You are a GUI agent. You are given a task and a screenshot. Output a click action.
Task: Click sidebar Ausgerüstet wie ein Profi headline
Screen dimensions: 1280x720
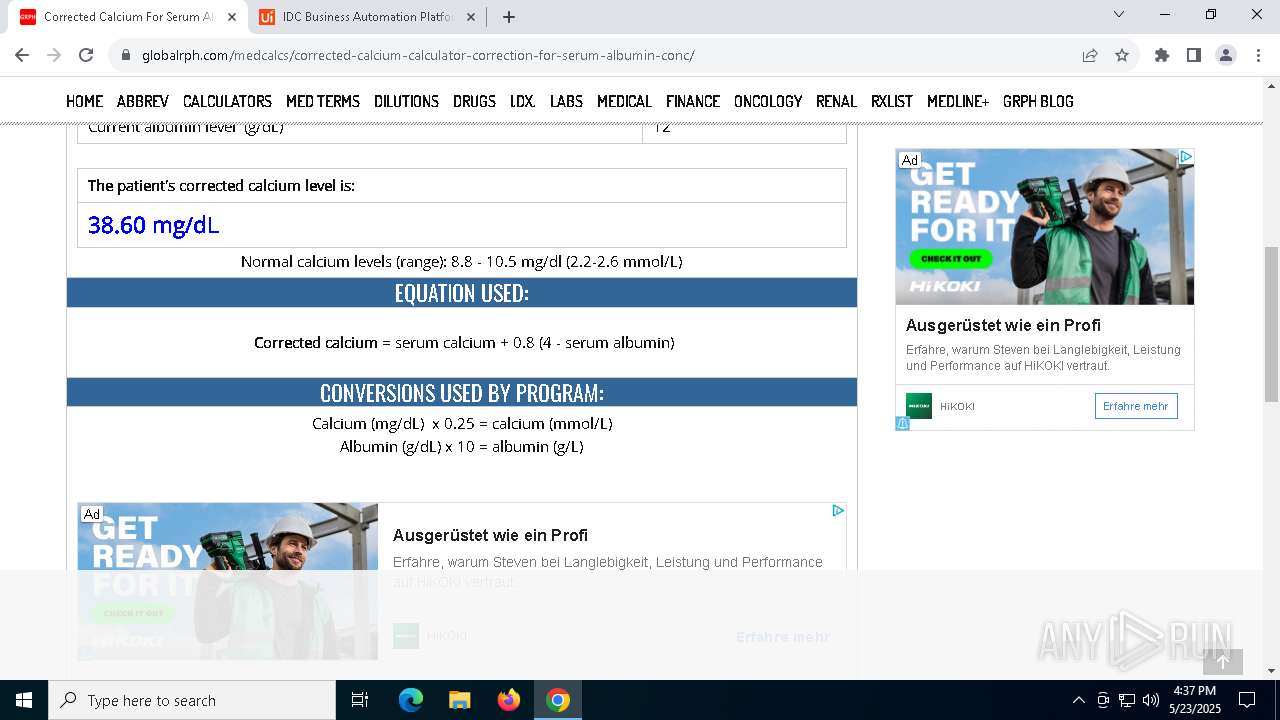point(1003,325)
